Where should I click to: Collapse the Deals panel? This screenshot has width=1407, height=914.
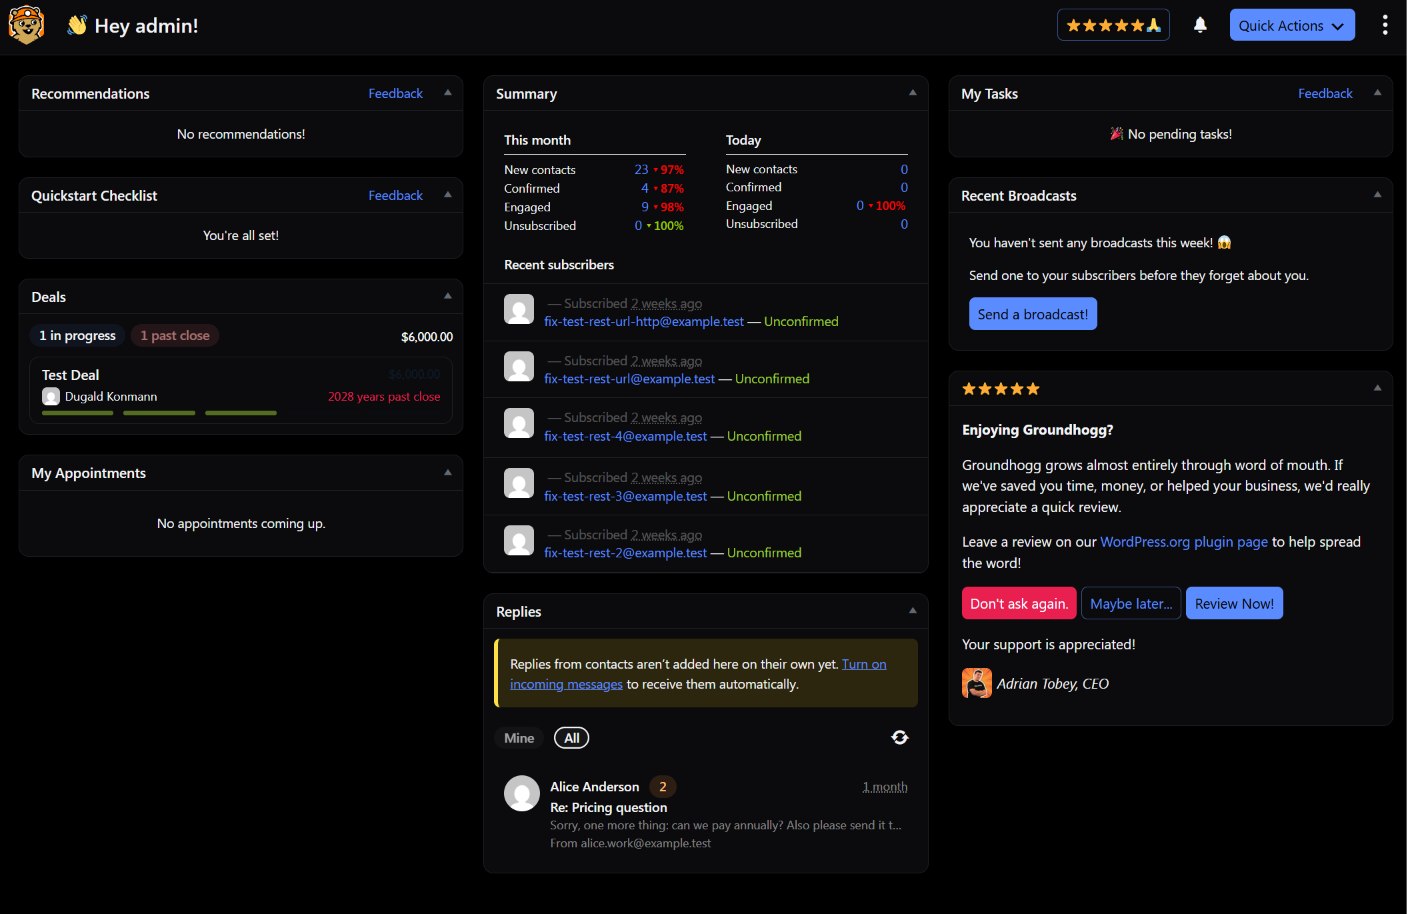pyautogui.click(x=448, y=297)
